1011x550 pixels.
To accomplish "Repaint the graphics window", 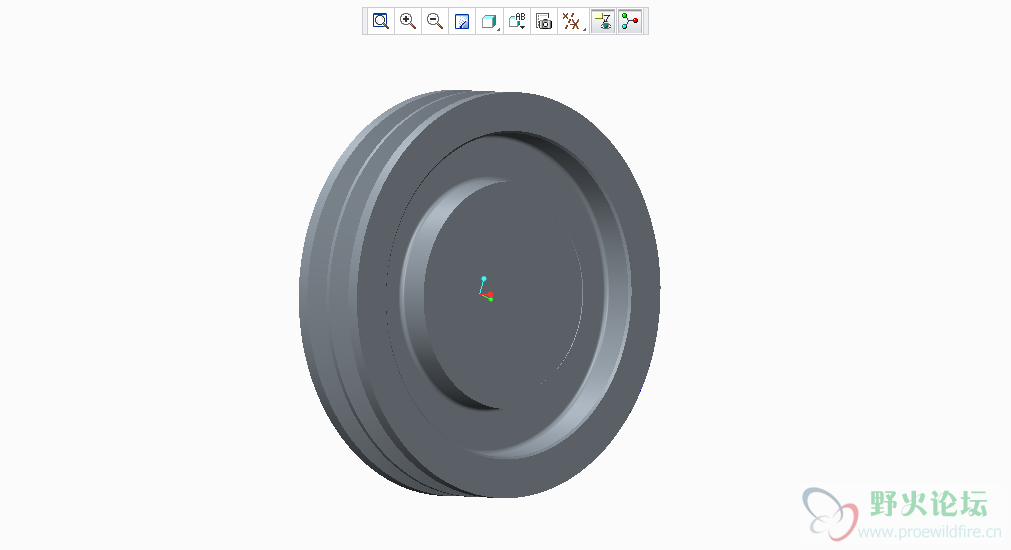I will pos(462,21).
